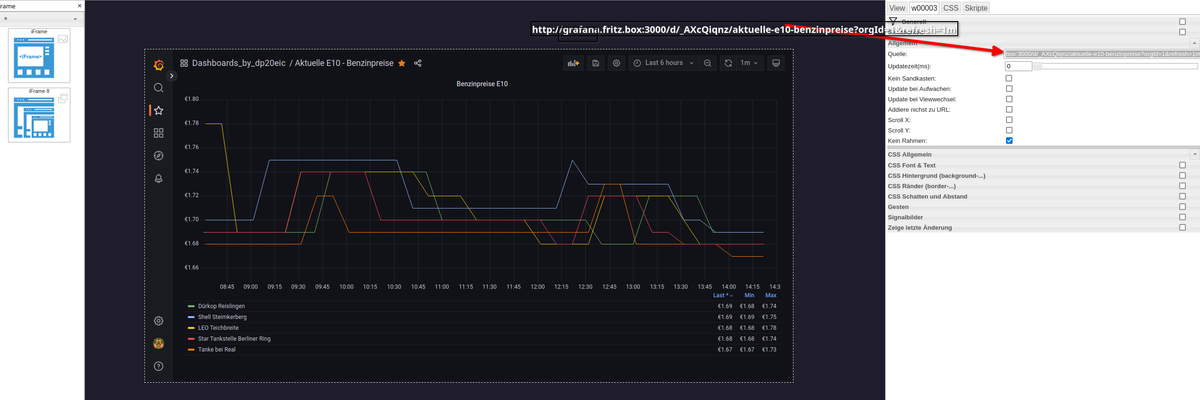Viewport: 1200px width, 400px height.
Task: Switch to the View tab
Action: pyautogui.click(x=898, y=7)
